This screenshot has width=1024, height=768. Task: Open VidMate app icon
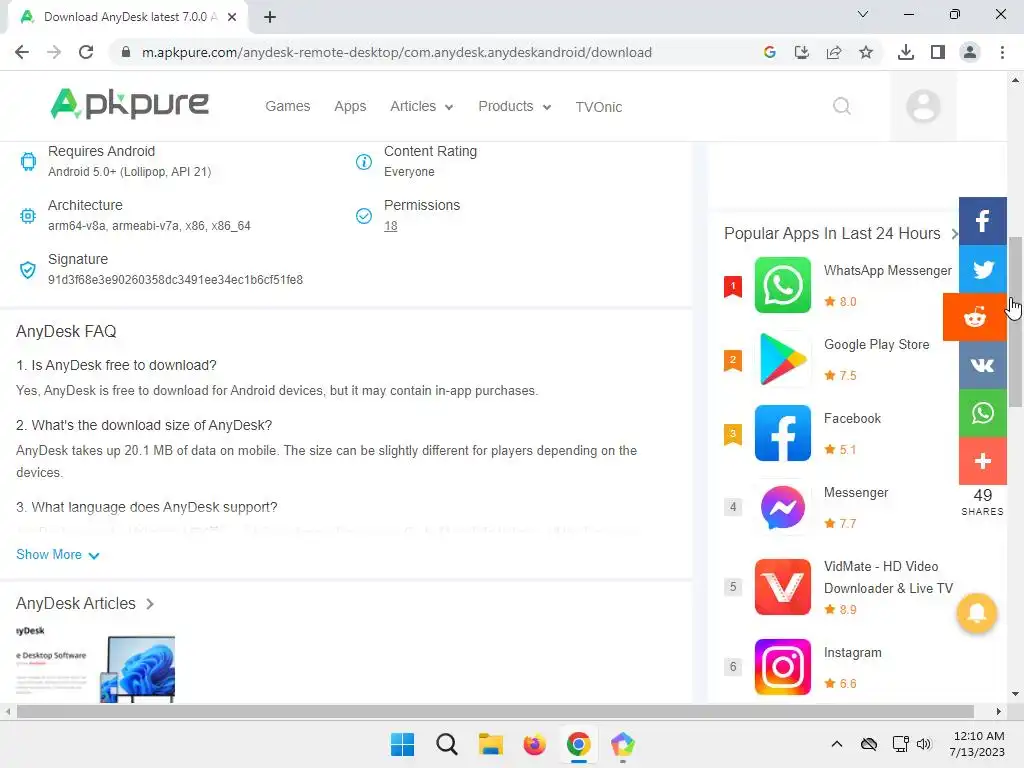pyautogui.click(x=782, y=586)
